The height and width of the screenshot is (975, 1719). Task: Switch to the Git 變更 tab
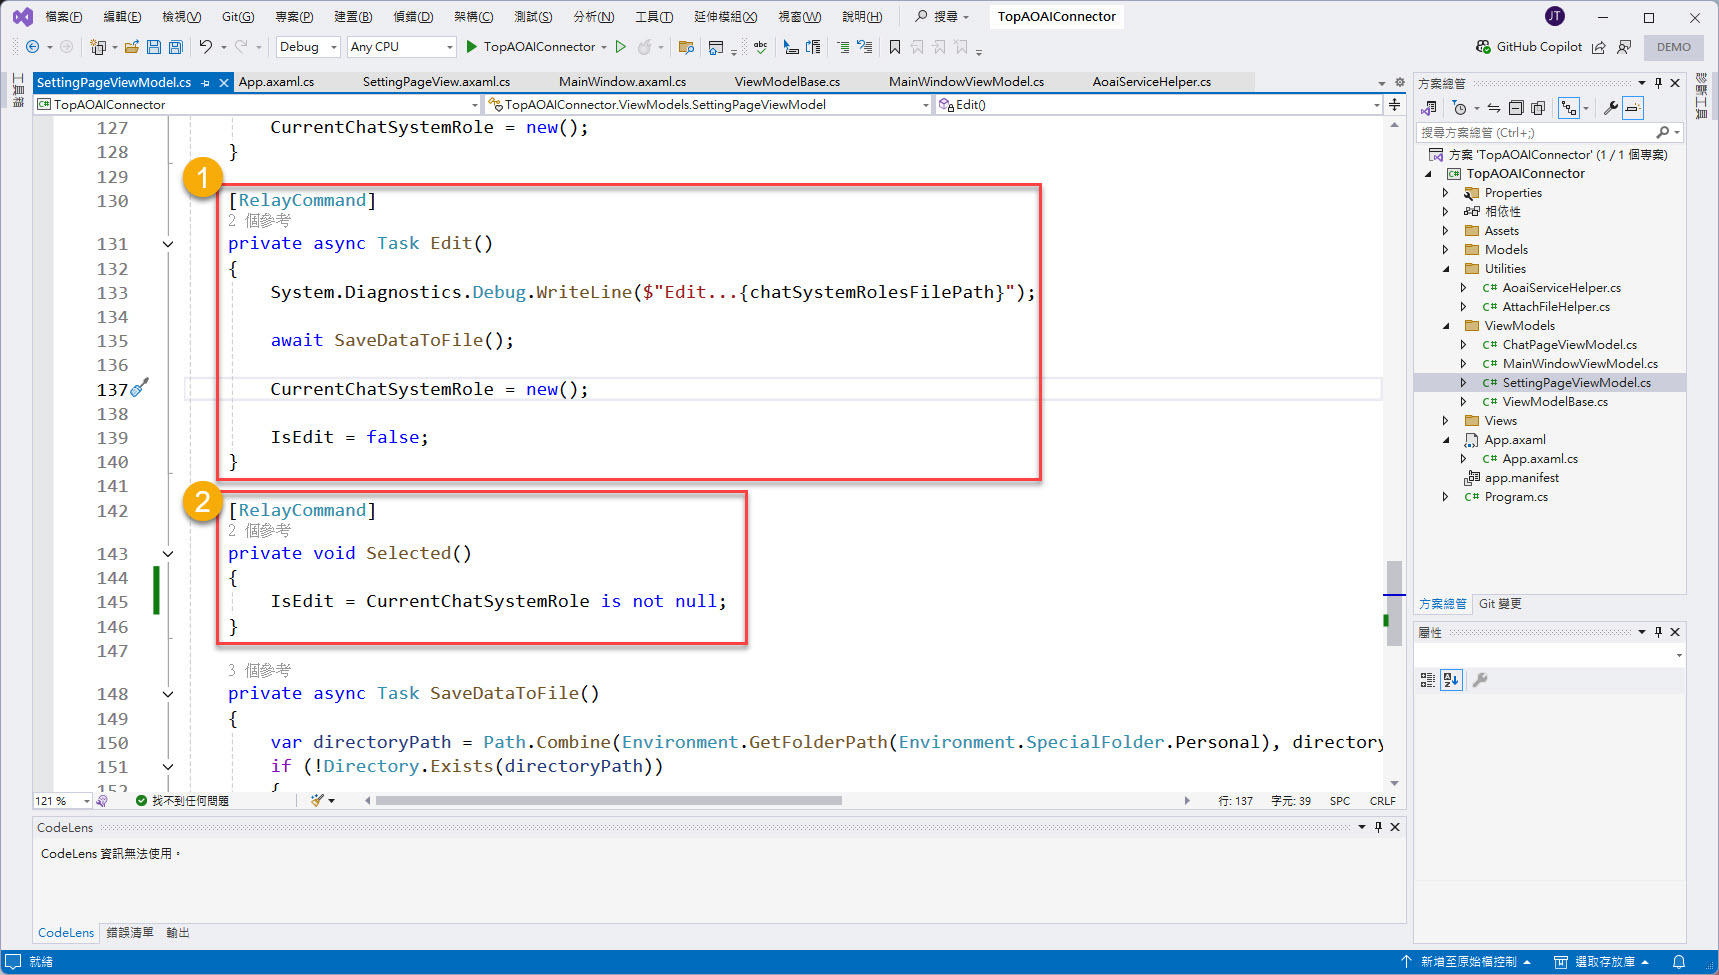coord(1500,604)
